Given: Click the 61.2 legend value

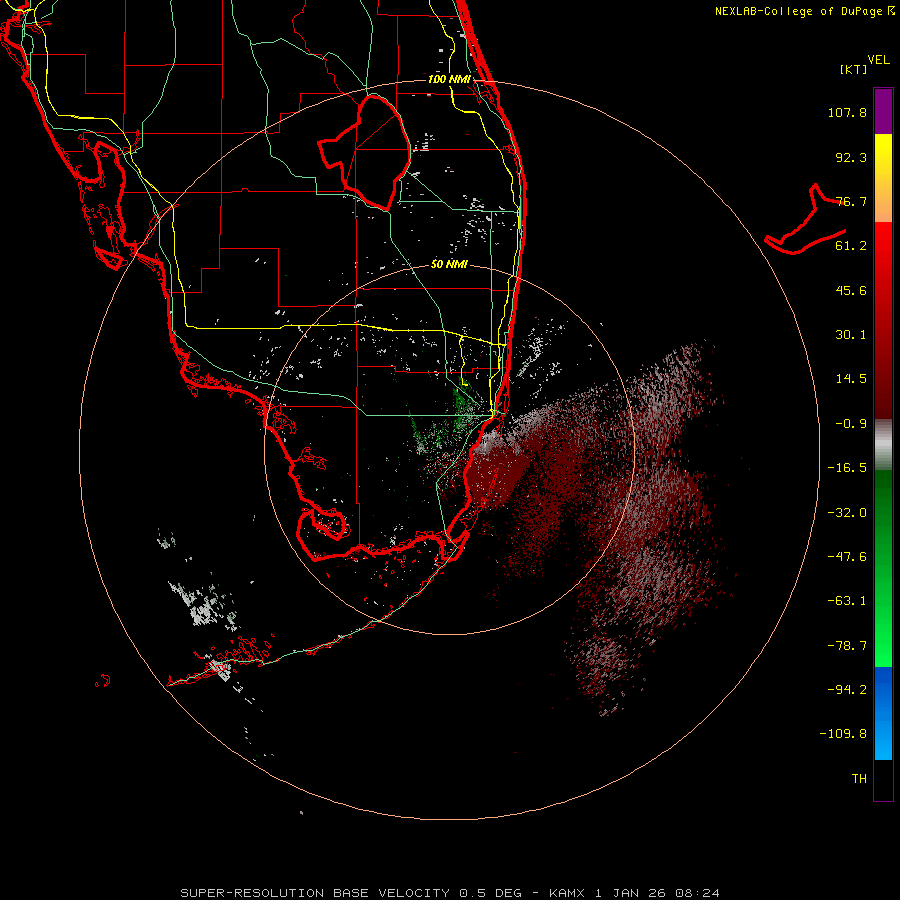Looking at the screenshot, I should click(851, 246).
